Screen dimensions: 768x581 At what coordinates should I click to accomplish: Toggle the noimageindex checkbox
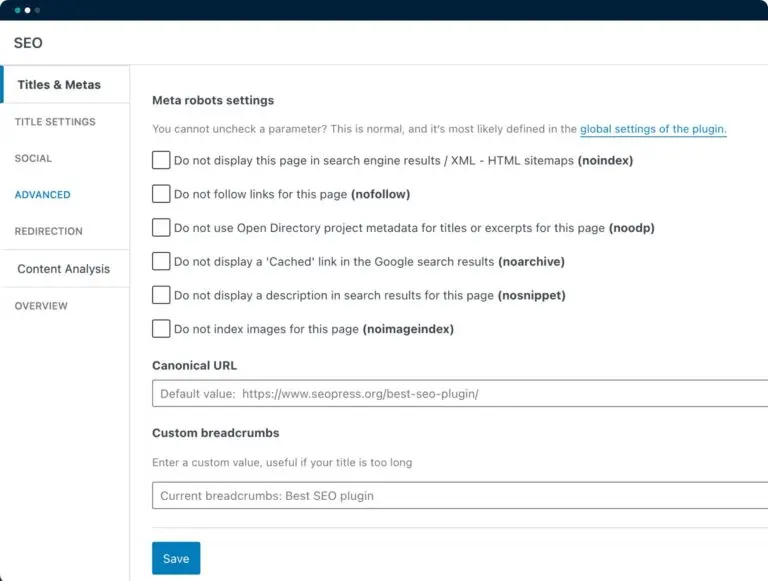161,329
